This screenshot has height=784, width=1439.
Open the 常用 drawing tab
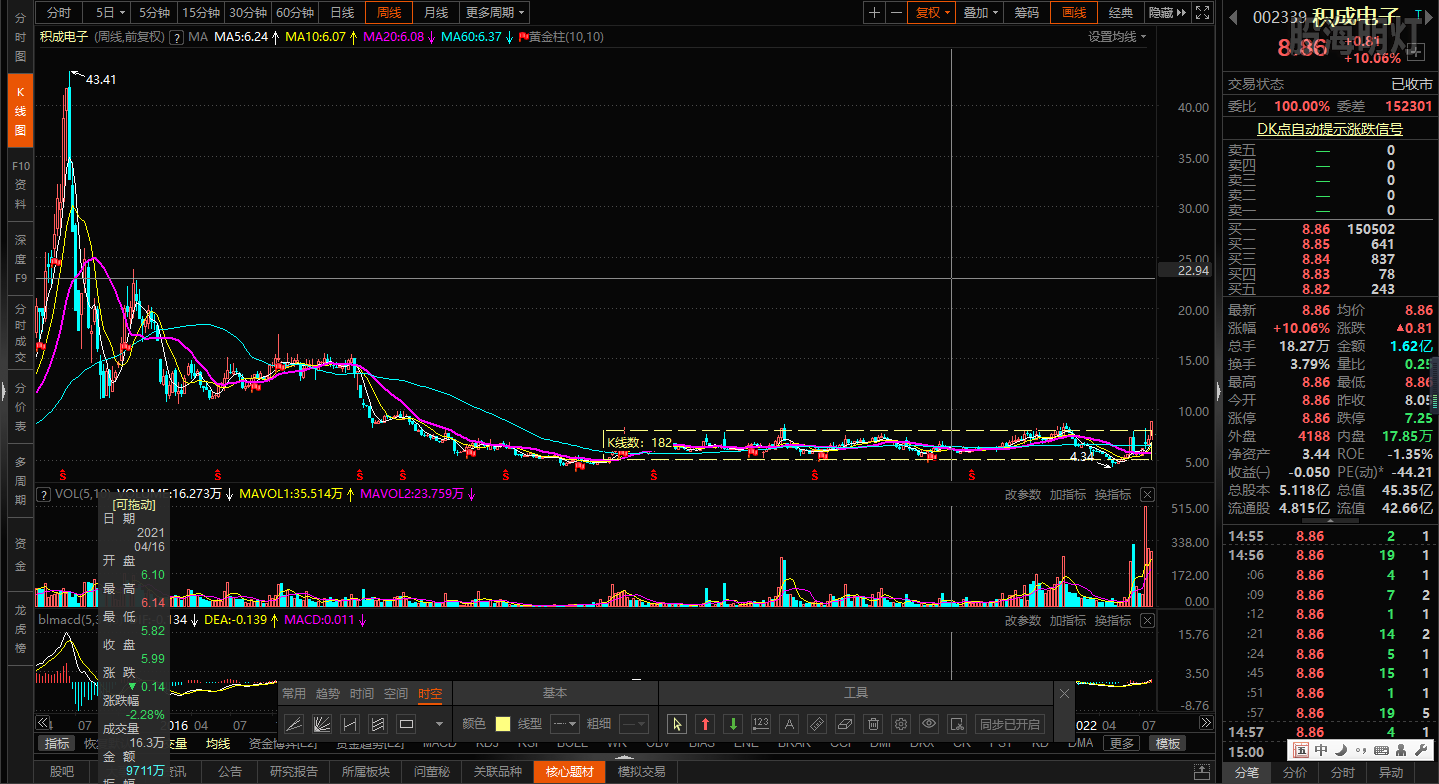coord(294,693)
